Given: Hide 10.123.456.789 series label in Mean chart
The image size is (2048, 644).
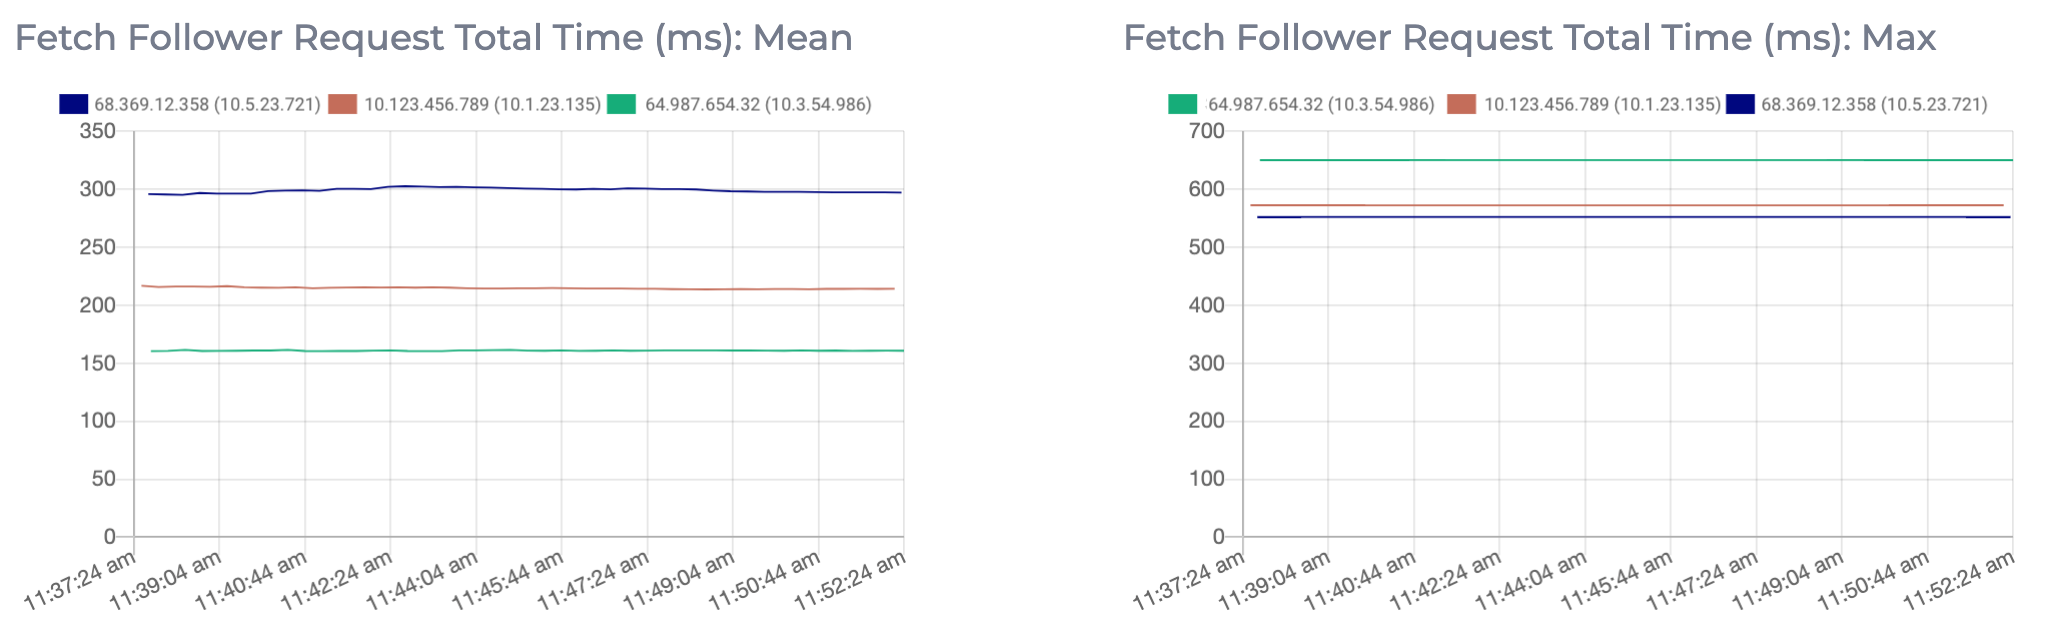Looking at the screenshot, I should [483, 104].
